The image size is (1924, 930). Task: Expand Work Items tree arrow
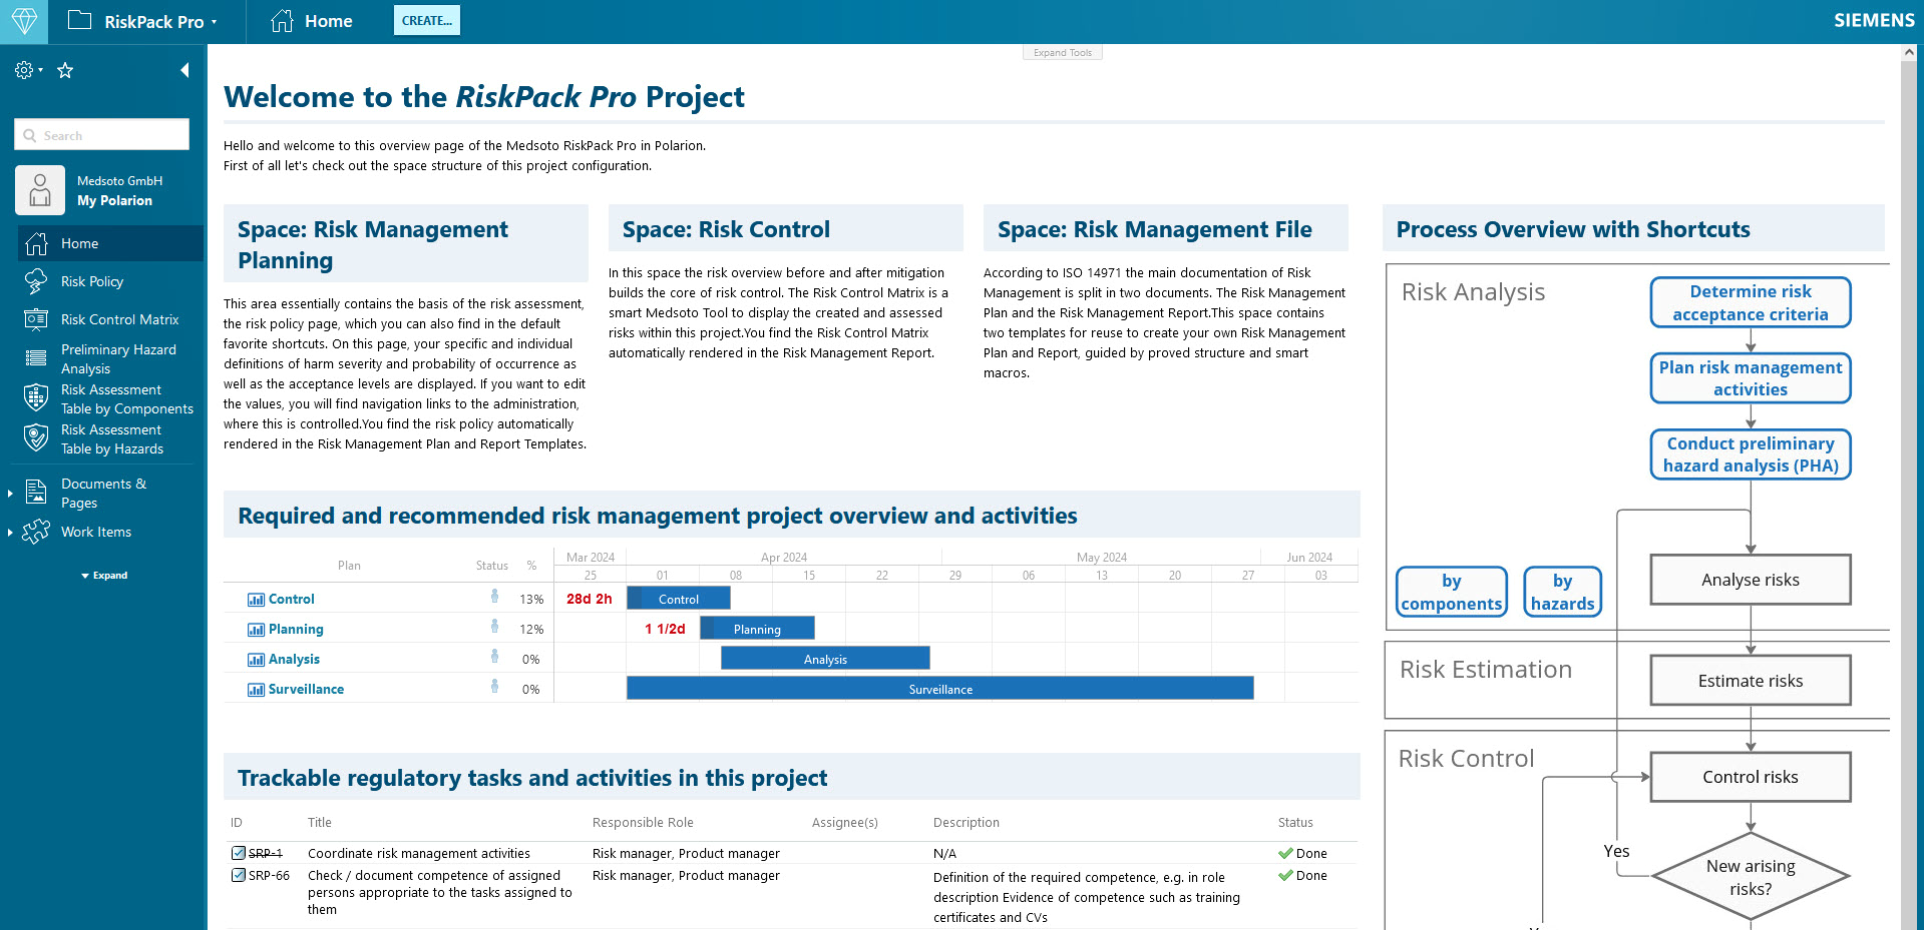(x=10, y=532)
